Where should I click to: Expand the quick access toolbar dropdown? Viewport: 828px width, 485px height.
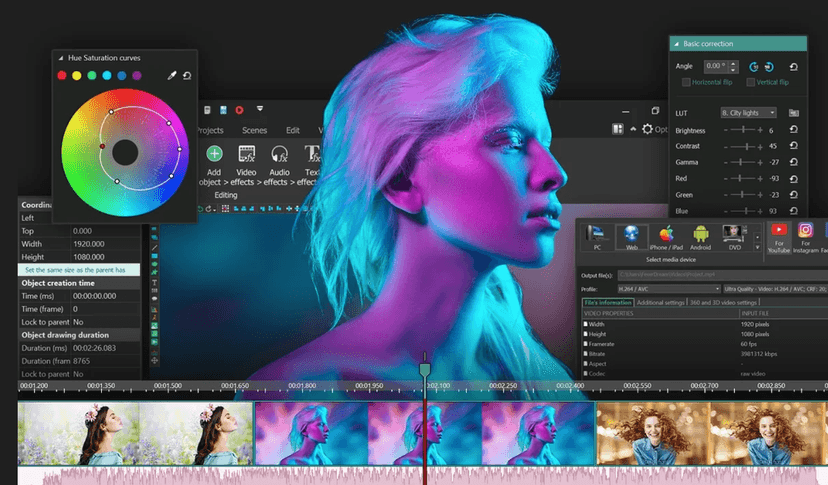click(x=260, y=109)
